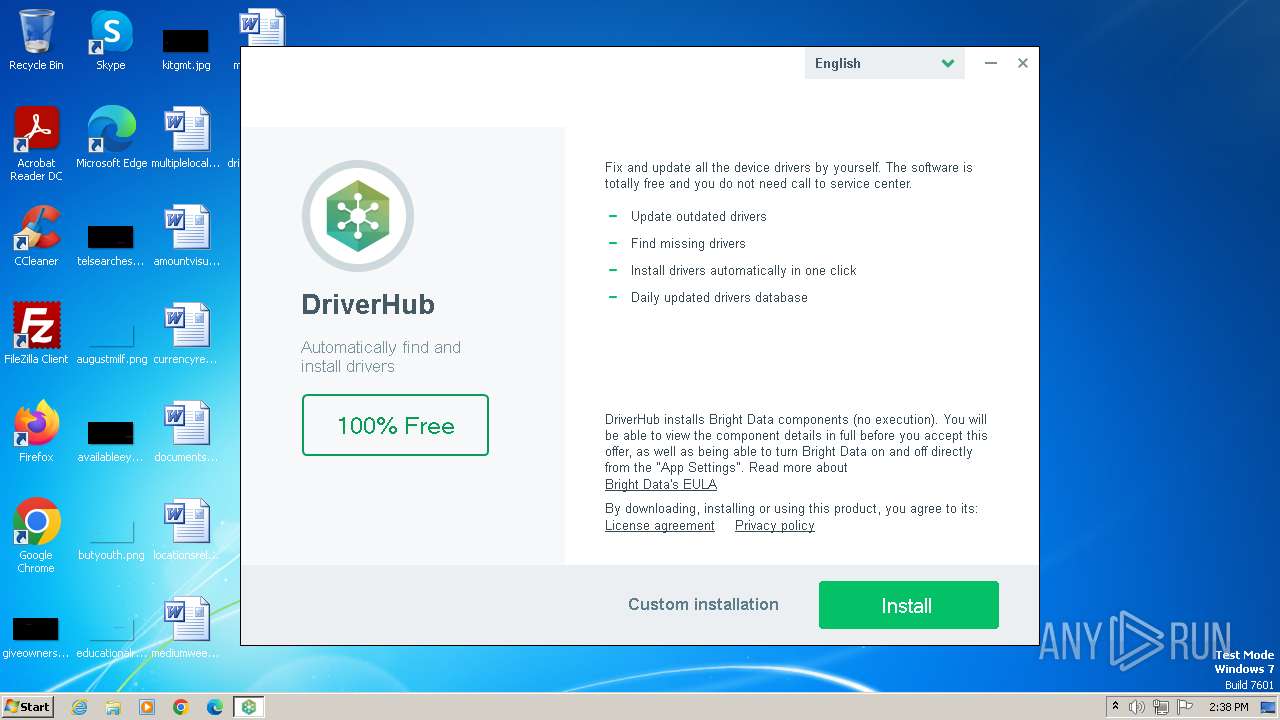The width and height of the screenshot is (1280, 720).
Task: Select the CCleaner desktop shortcut
Action: (36, 236)
